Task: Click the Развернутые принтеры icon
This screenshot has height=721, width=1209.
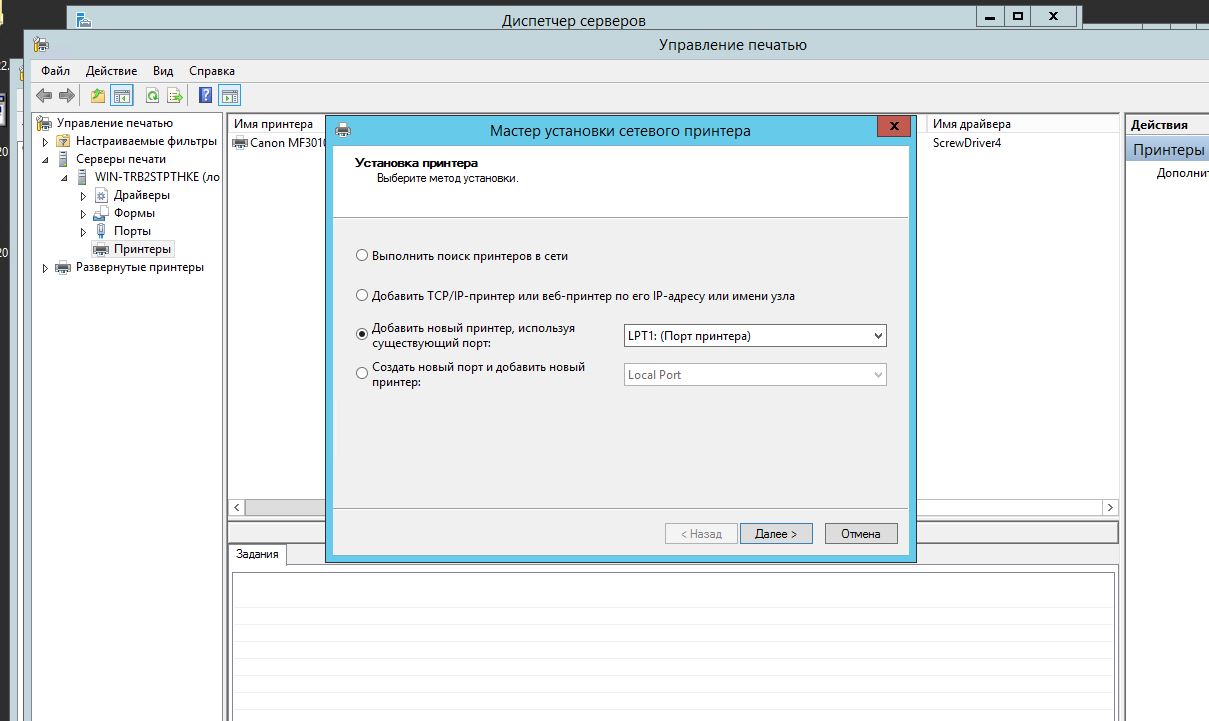Action: (64, 267)
